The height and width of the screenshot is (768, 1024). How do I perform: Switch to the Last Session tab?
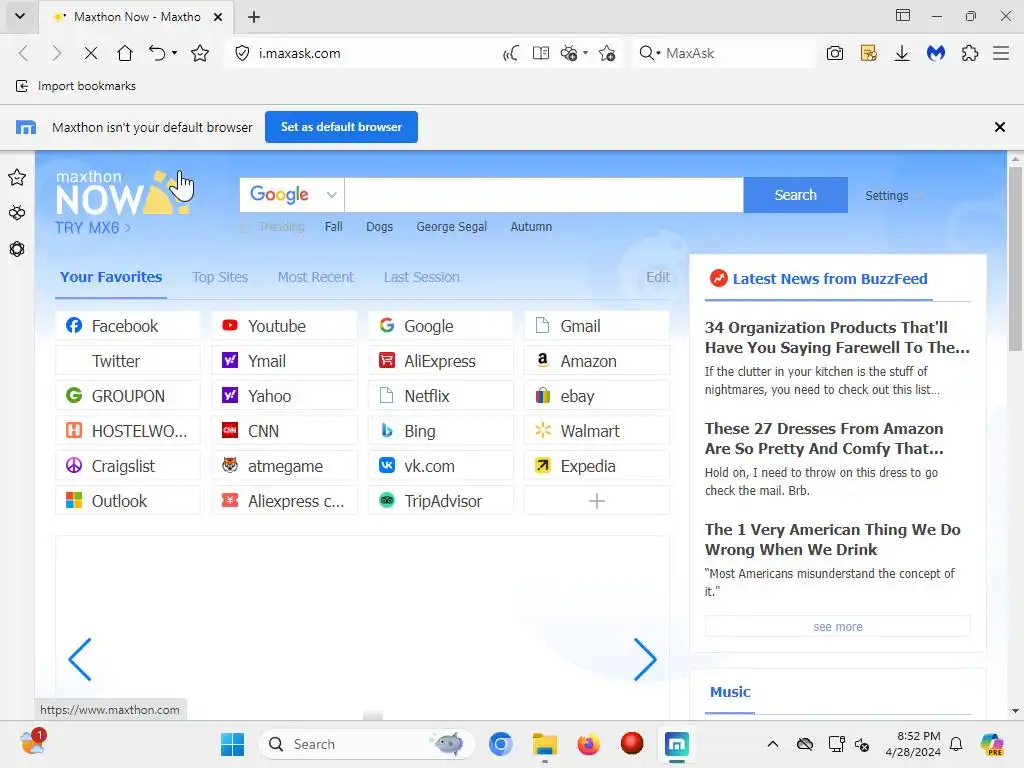pyautogui.click(x=421, y=277)
